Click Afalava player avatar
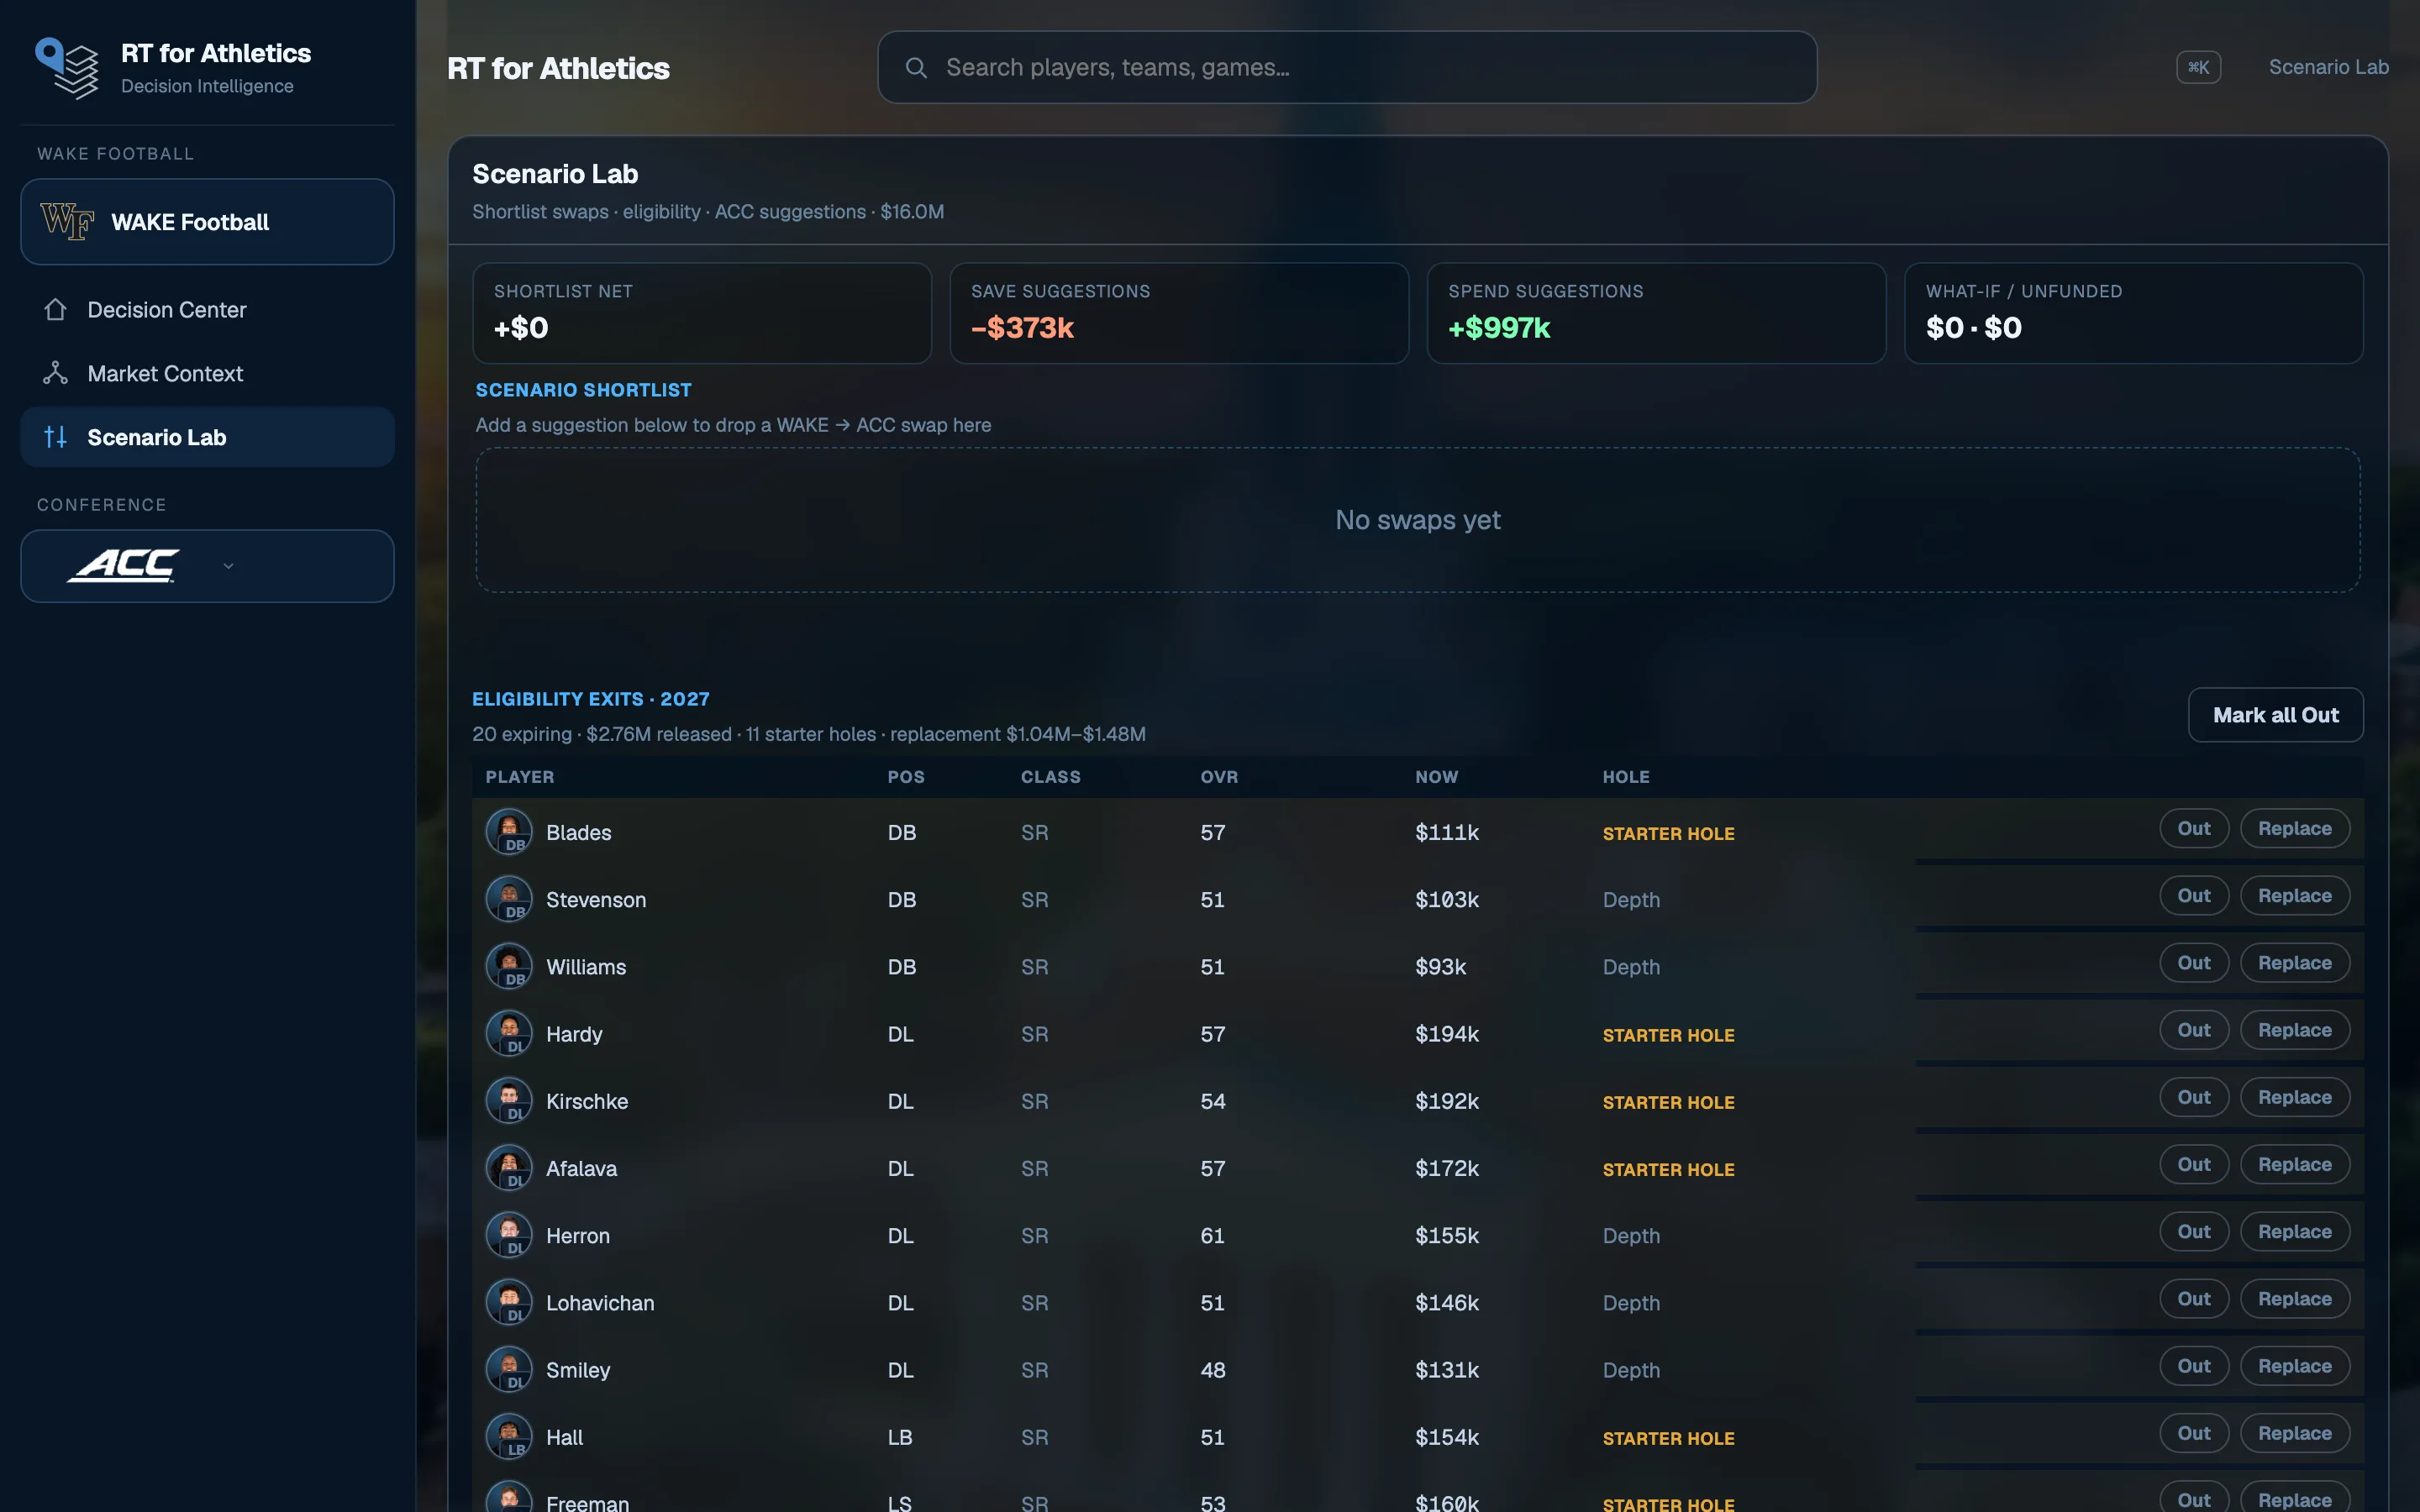2420x1512 pixels. [509, 1168]
